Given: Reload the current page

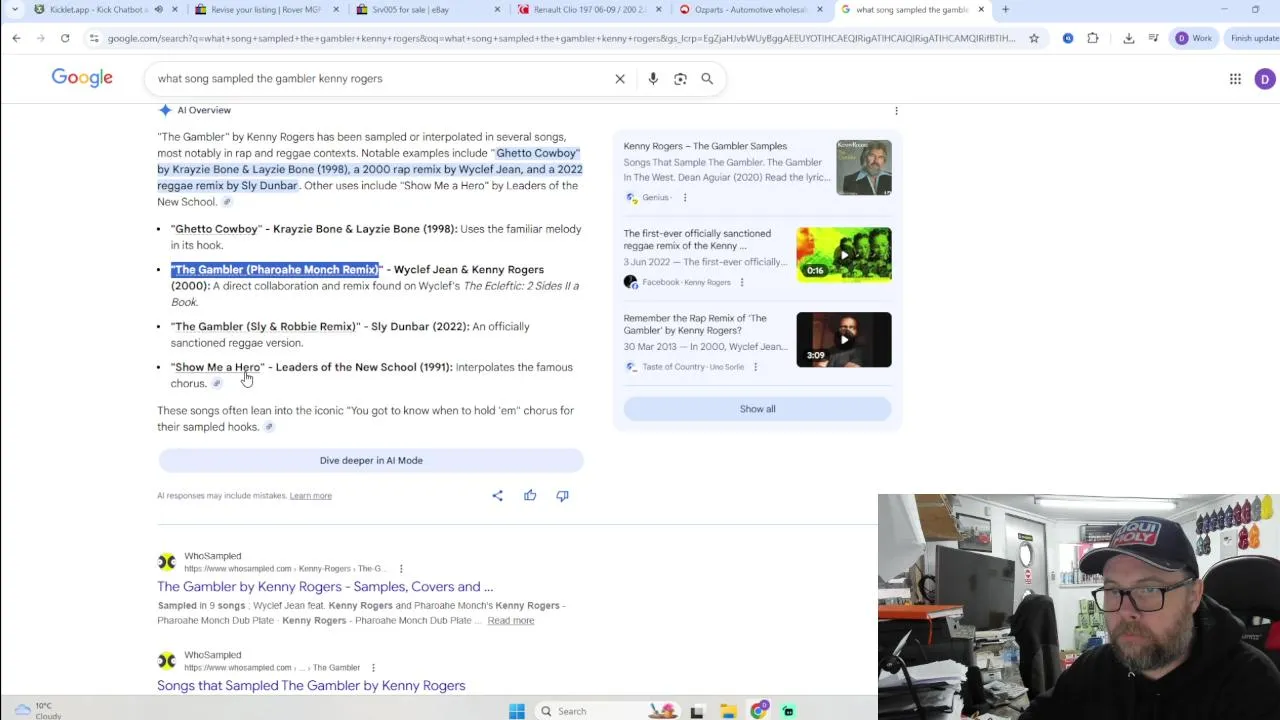Looking at the screenshot, I should click(65, 38).
